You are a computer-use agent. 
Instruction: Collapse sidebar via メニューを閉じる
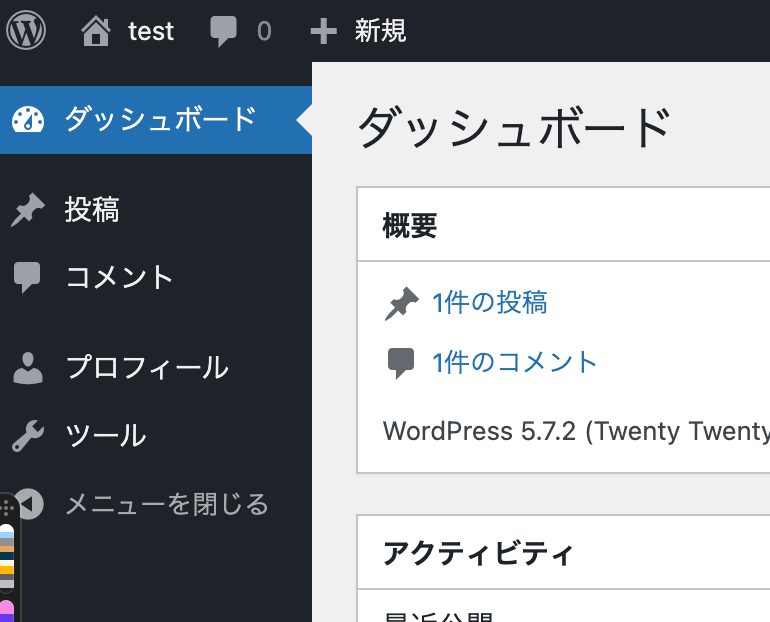tap(167, 504)
